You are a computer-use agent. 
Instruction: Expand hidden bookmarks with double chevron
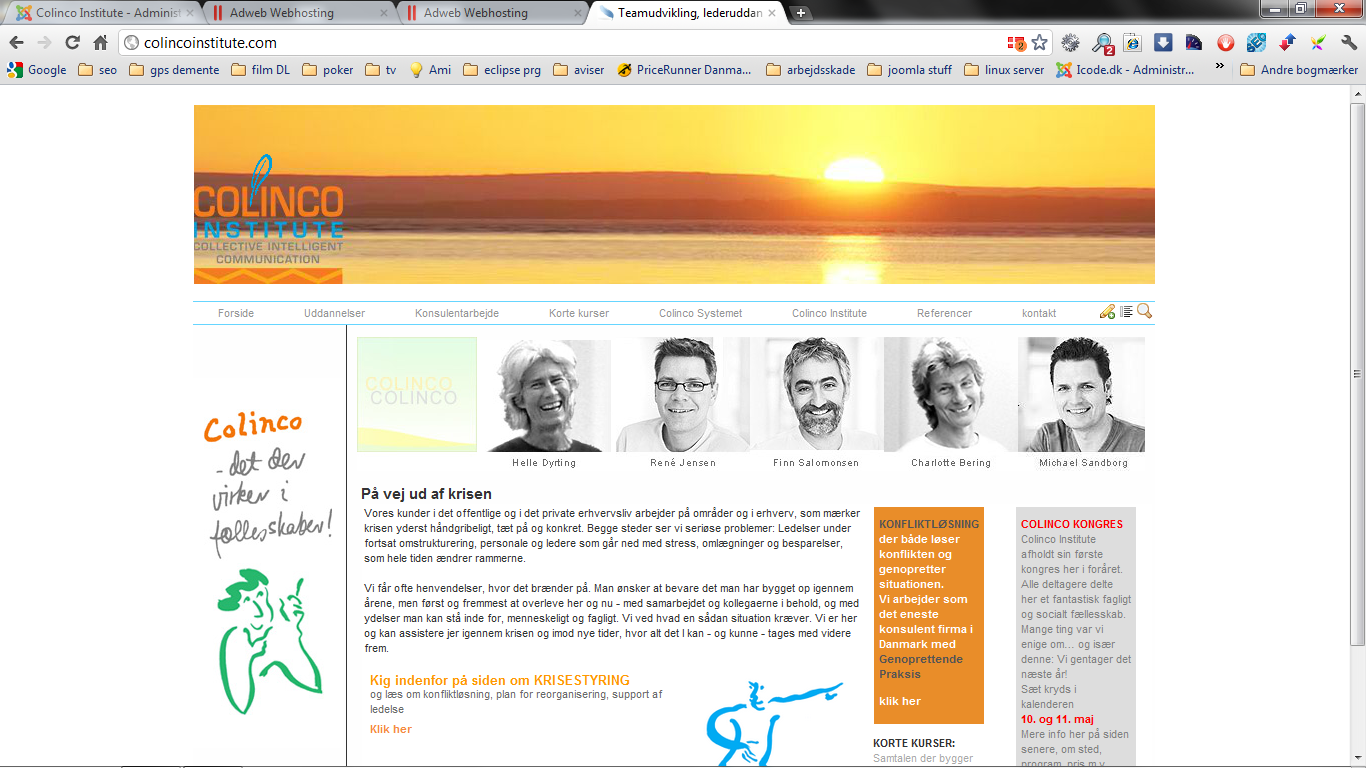(x=1219, y=67)
